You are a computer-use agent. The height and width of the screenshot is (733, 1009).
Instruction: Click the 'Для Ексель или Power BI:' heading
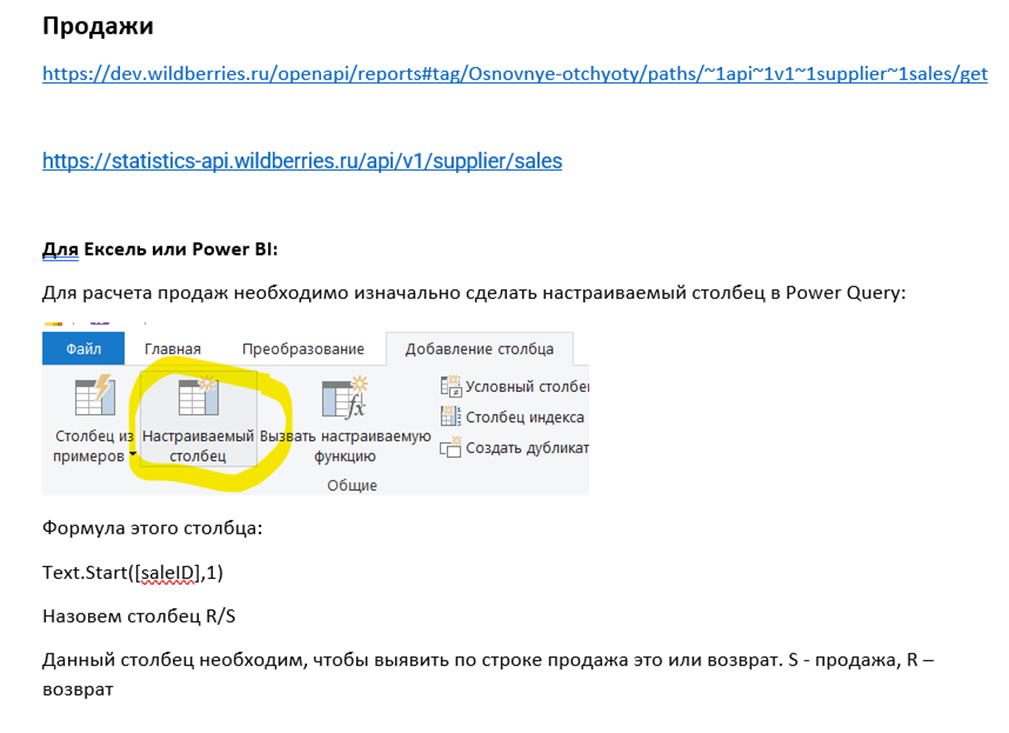coord(160,249)
